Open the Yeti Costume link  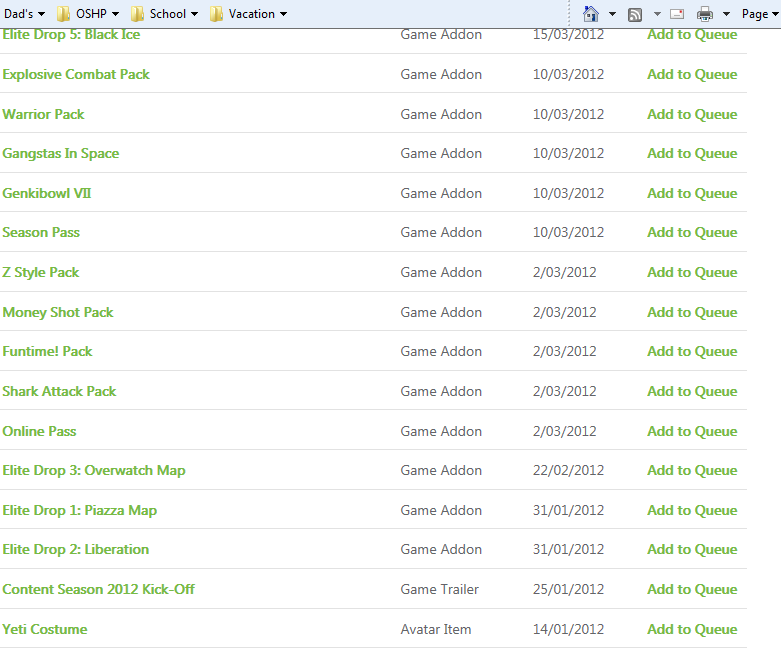(x=45, y=629)
